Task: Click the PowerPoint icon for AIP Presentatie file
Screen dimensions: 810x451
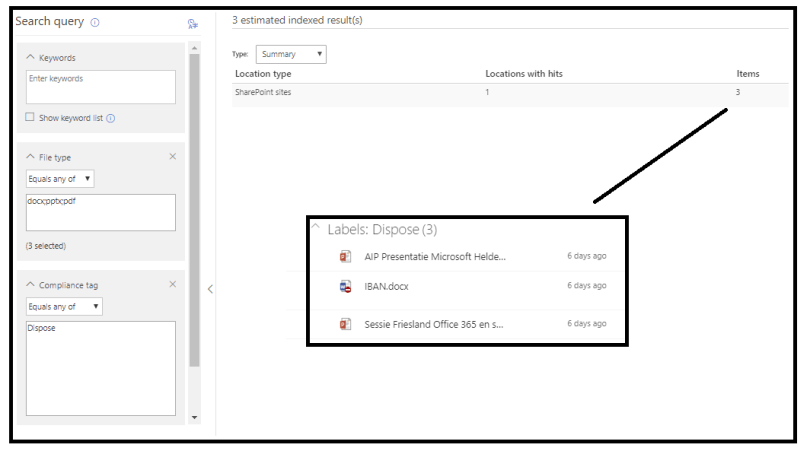Action: point(345,256)
